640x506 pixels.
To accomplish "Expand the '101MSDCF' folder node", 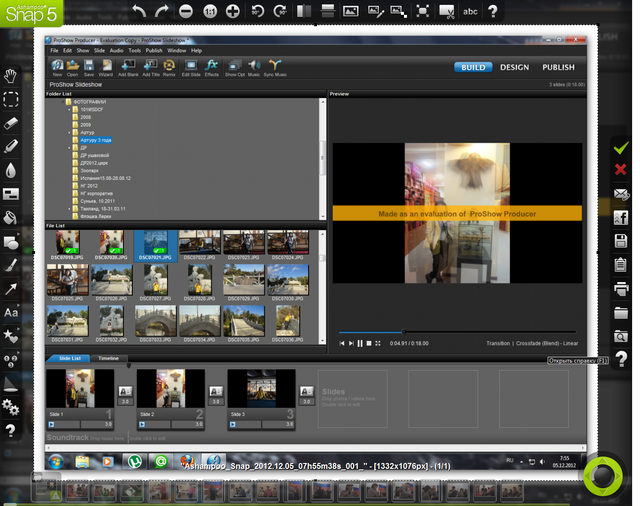I will (69, 109).
